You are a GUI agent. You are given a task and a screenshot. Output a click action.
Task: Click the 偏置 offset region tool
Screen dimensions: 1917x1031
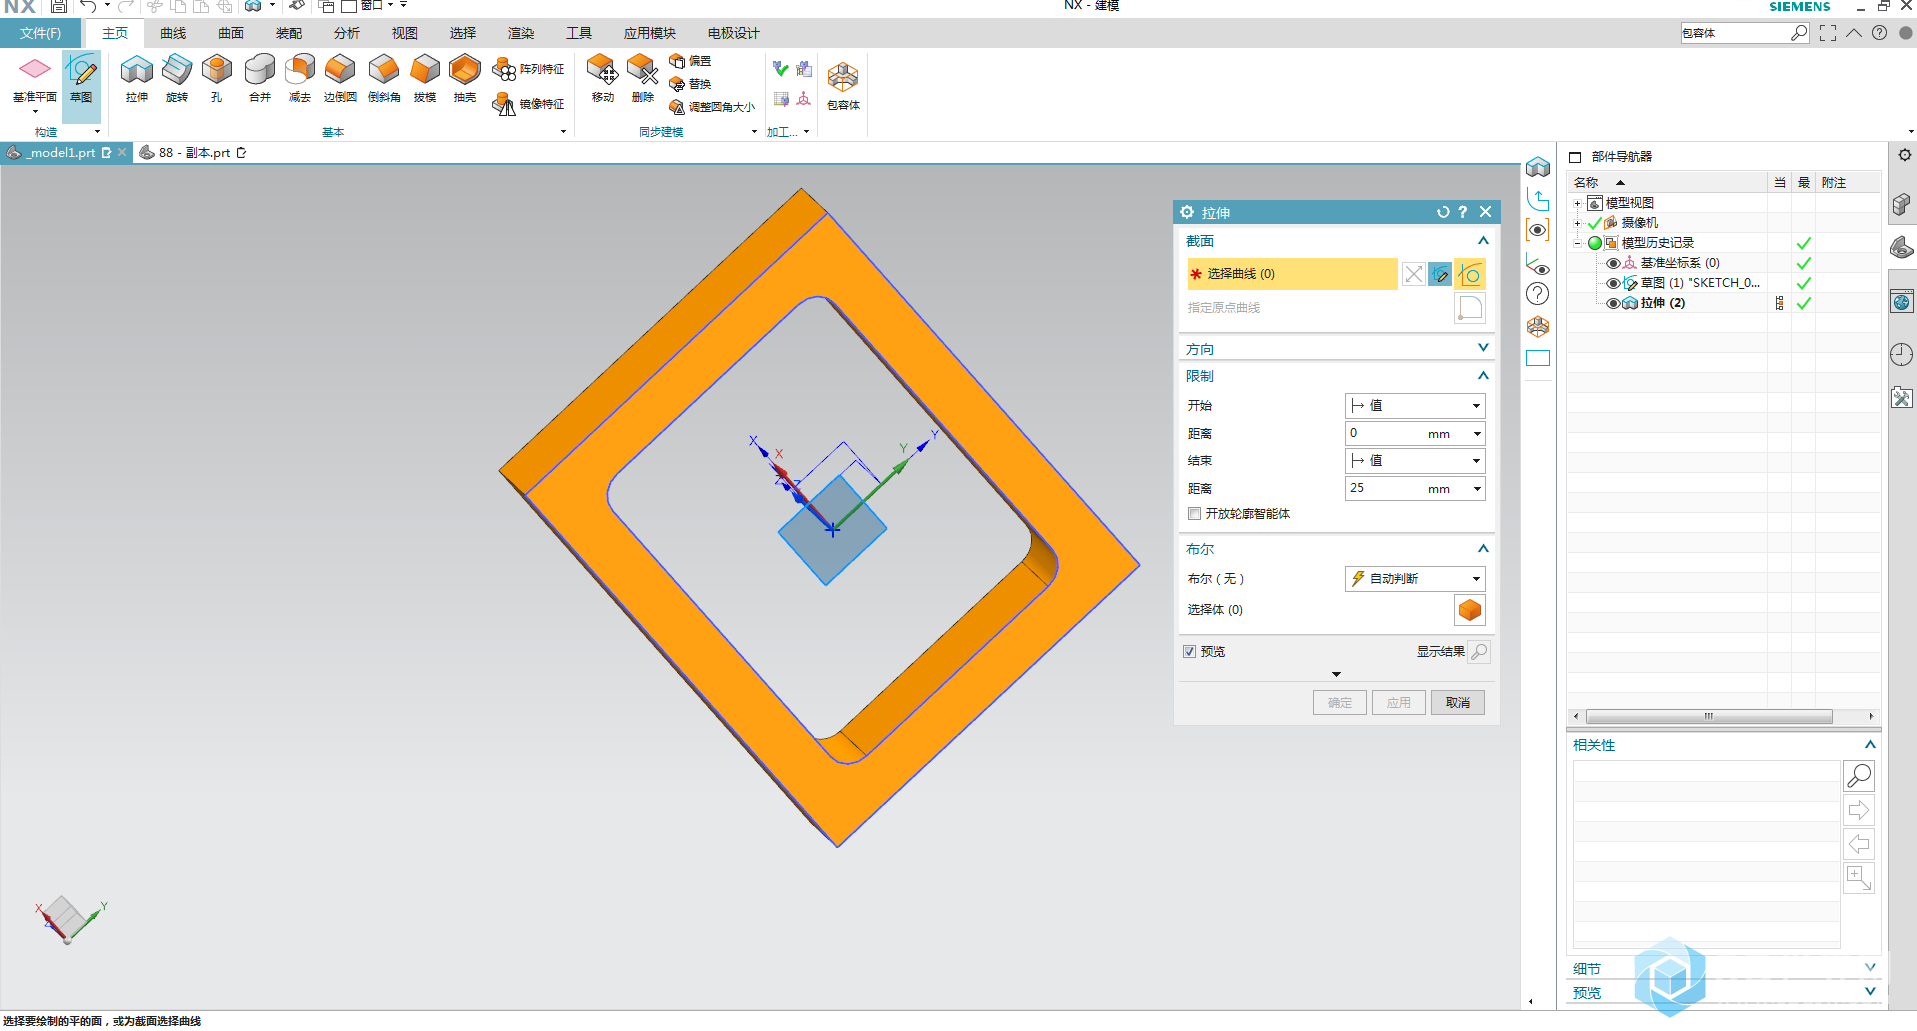690,61
